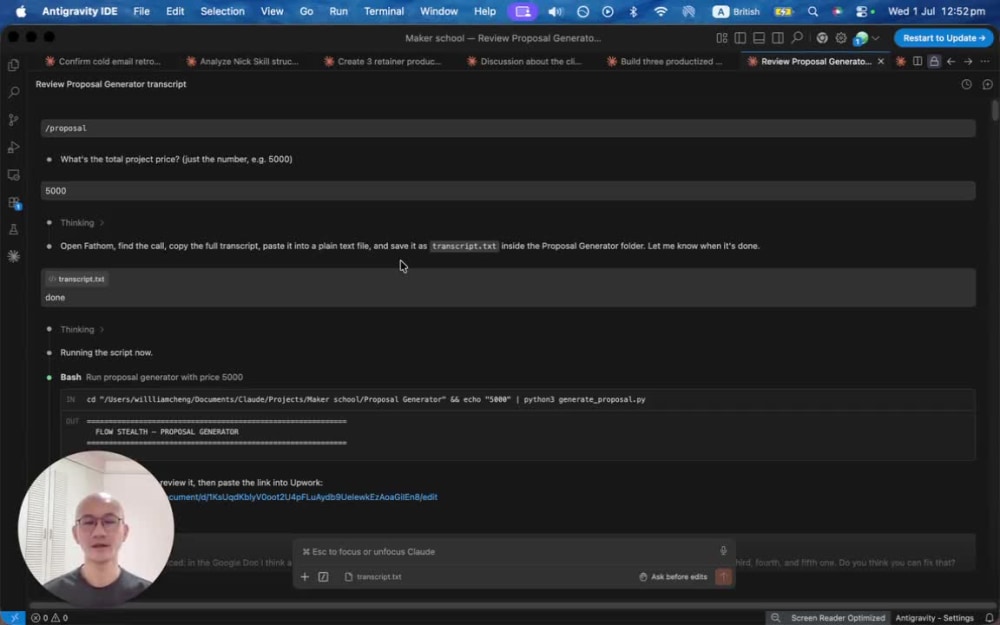Click the split editor icon in tab bar
The width and height of the screenshot is (1000, 625).
917,61
